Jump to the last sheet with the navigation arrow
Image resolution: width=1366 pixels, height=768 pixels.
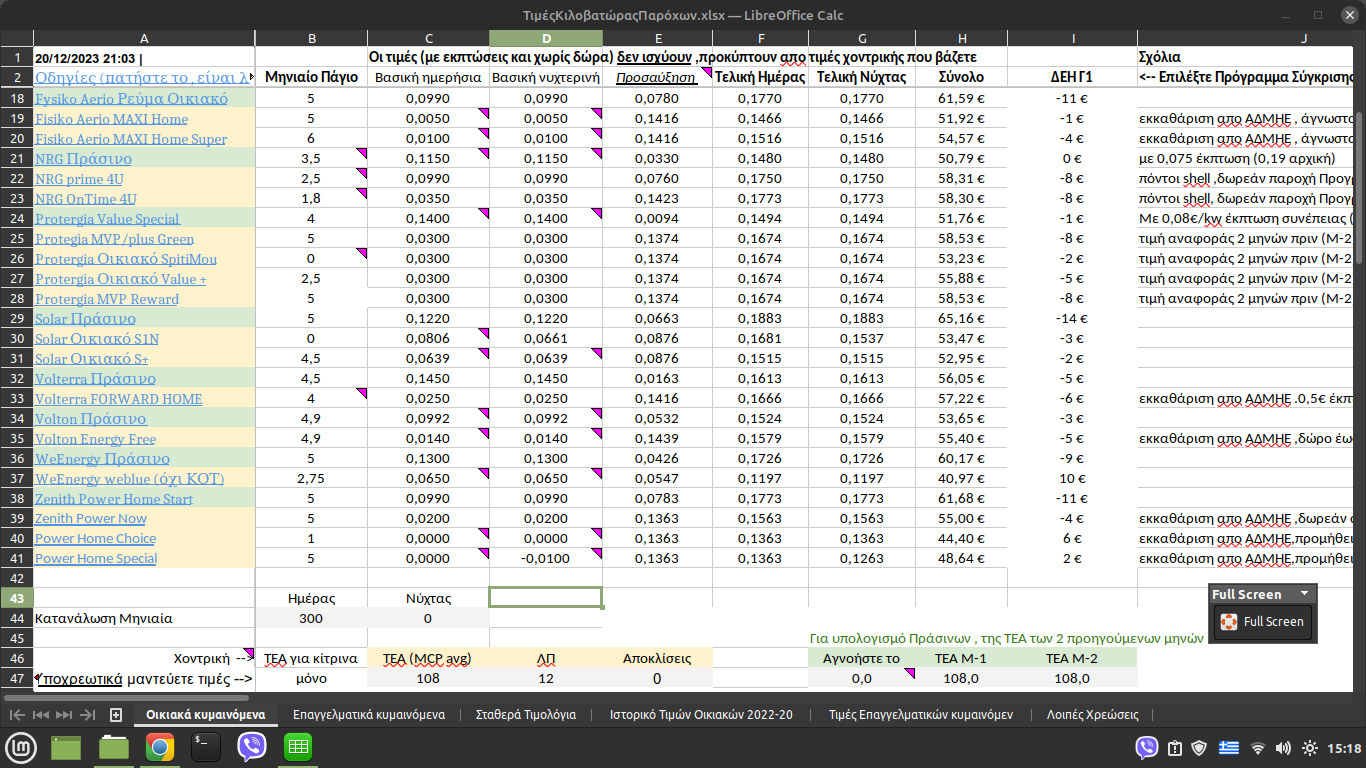click(x=87, y=715)
